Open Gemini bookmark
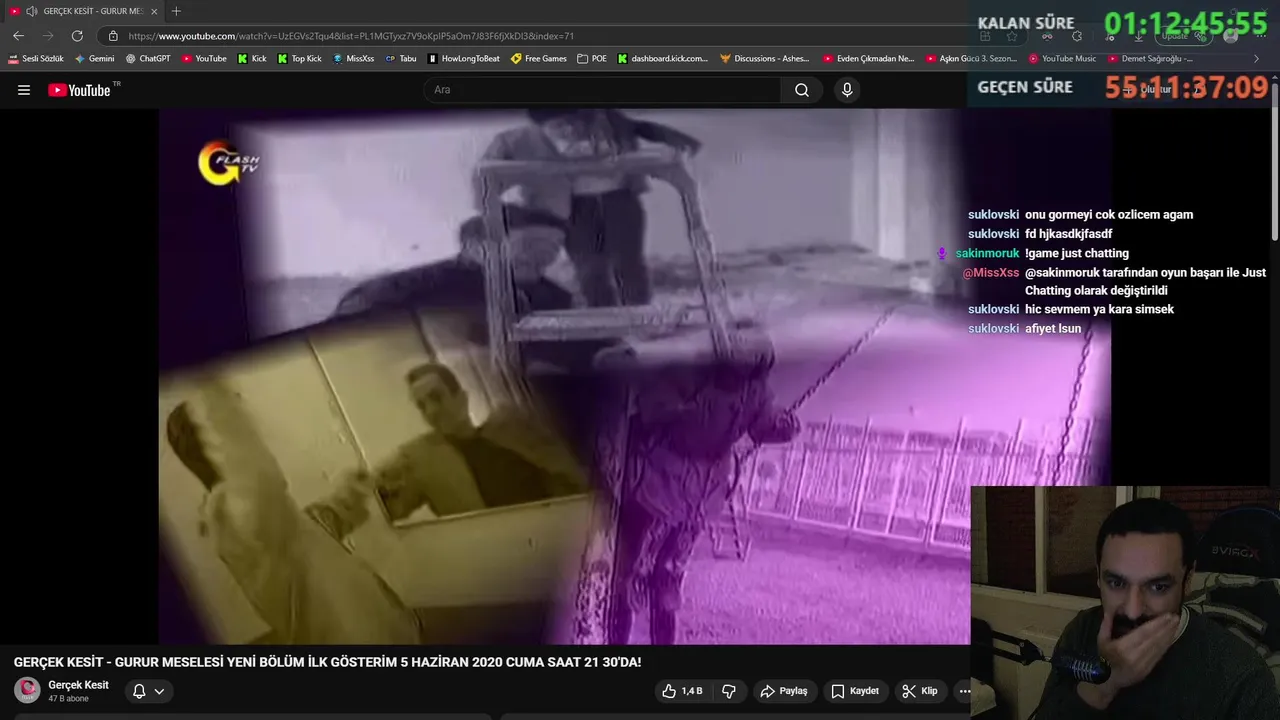The image size is (1280, 720). coord(95,59)
